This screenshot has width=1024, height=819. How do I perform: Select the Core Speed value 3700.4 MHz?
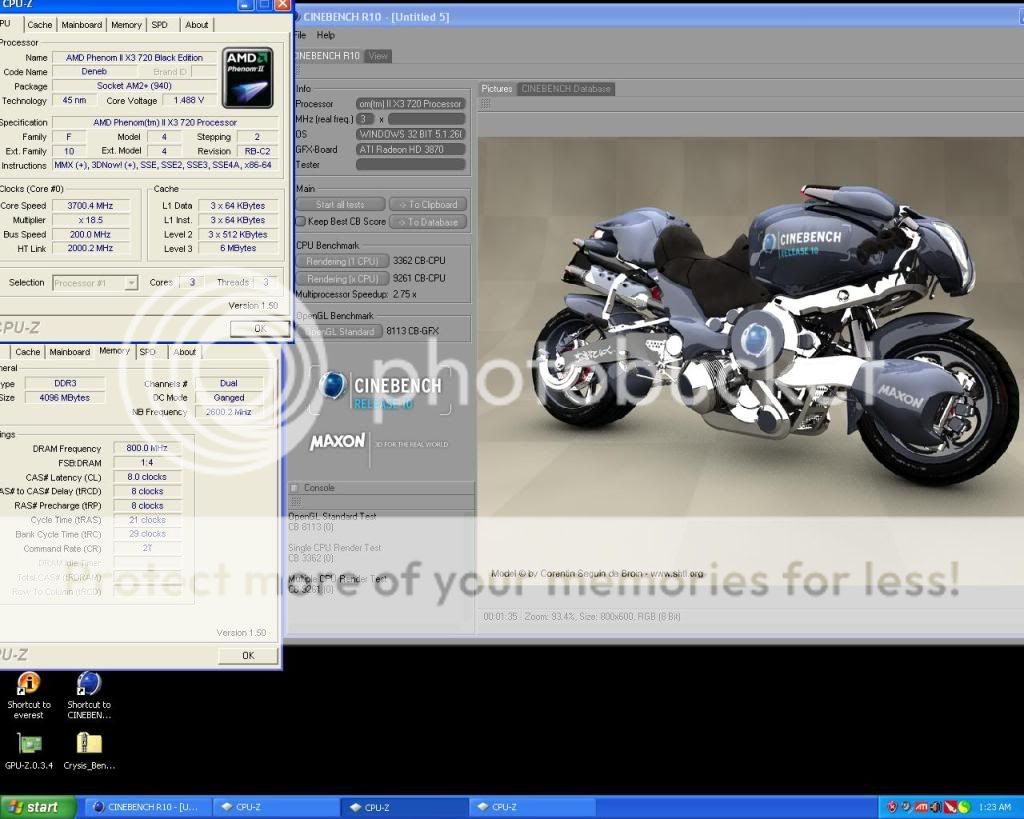[x=90, y=206]
